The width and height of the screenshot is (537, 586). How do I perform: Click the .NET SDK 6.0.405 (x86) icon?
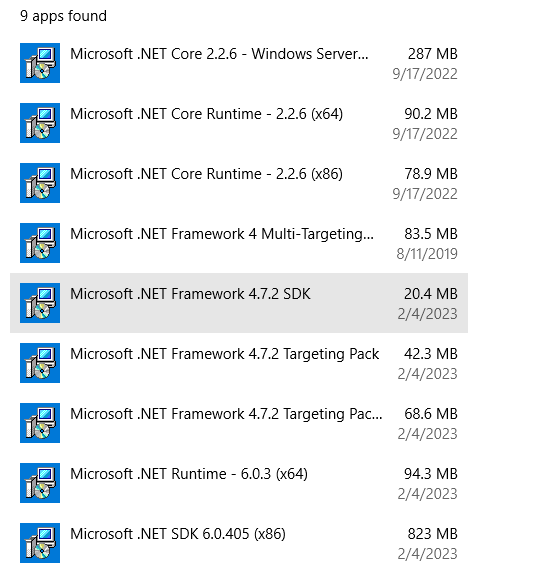(x=40, y=543)
